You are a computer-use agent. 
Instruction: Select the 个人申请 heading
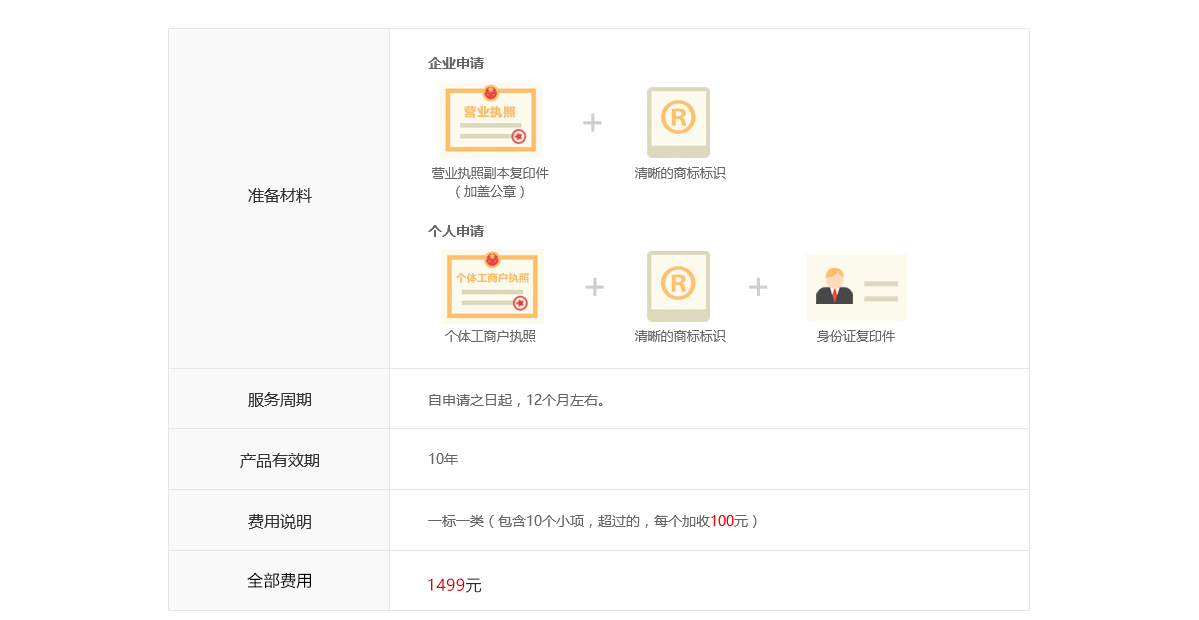point(456,231)
